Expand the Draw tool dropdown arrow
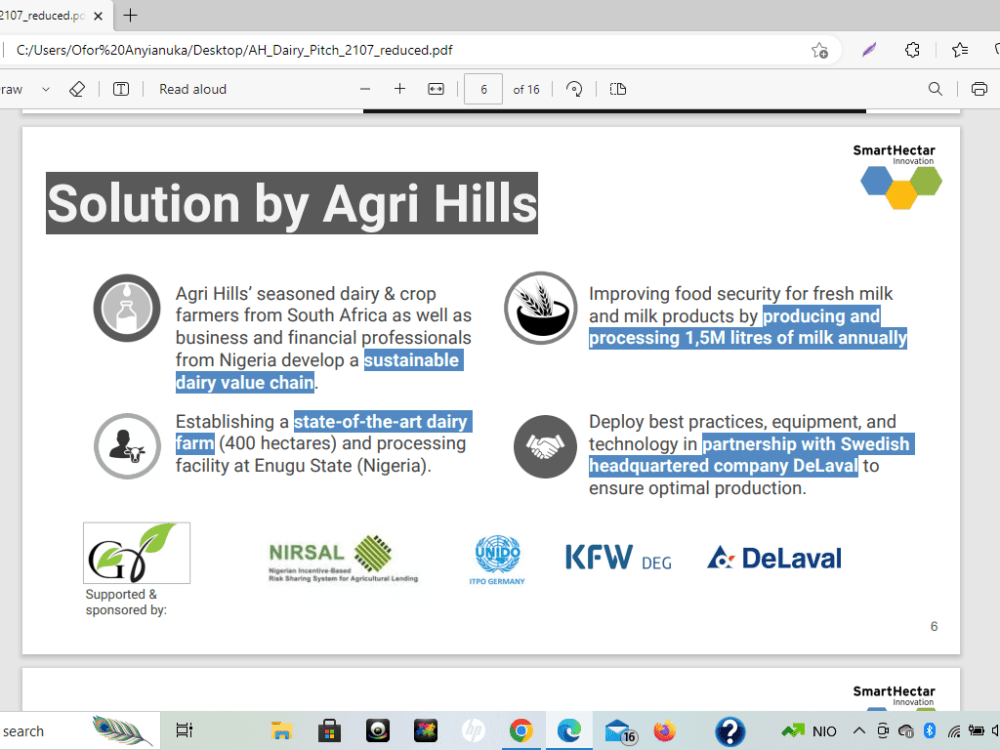The width and height of the screenshot is (1000, 750). pos(46,89)
